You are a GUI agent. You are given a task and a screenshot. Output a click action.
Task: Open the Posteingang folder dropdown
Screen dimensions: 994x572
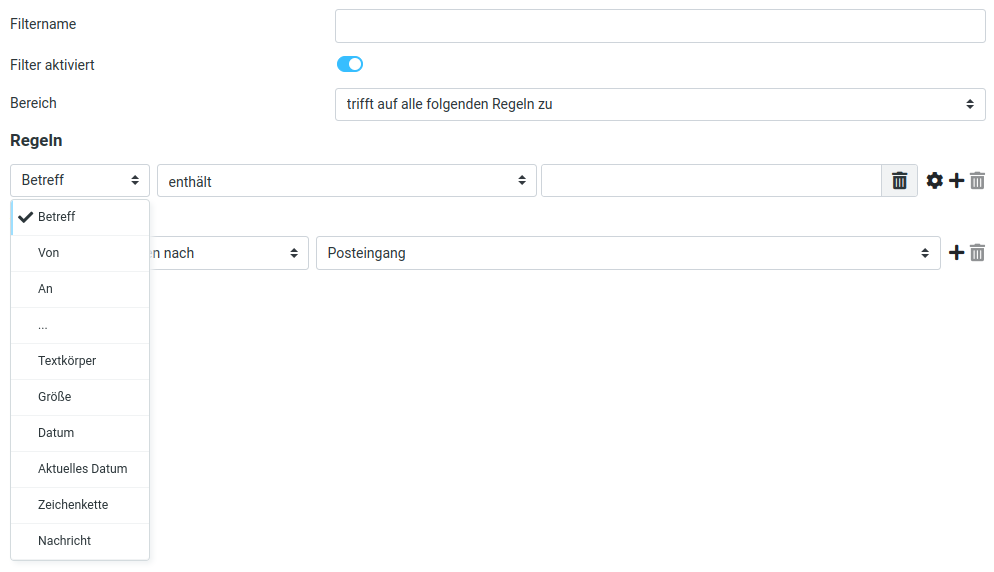[x=628, y=253]
